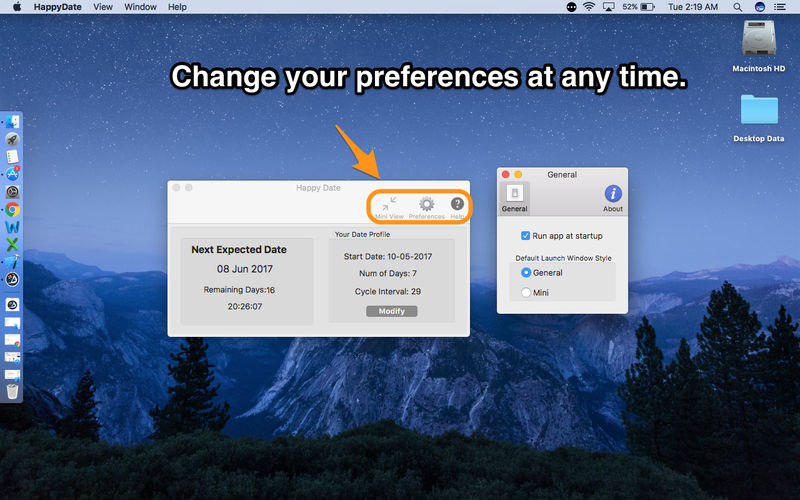The height and width of the screenshot is (500, 800).
Task: Open Notification Center list icon
Action: pyautogui.click(x=780, y=7)
